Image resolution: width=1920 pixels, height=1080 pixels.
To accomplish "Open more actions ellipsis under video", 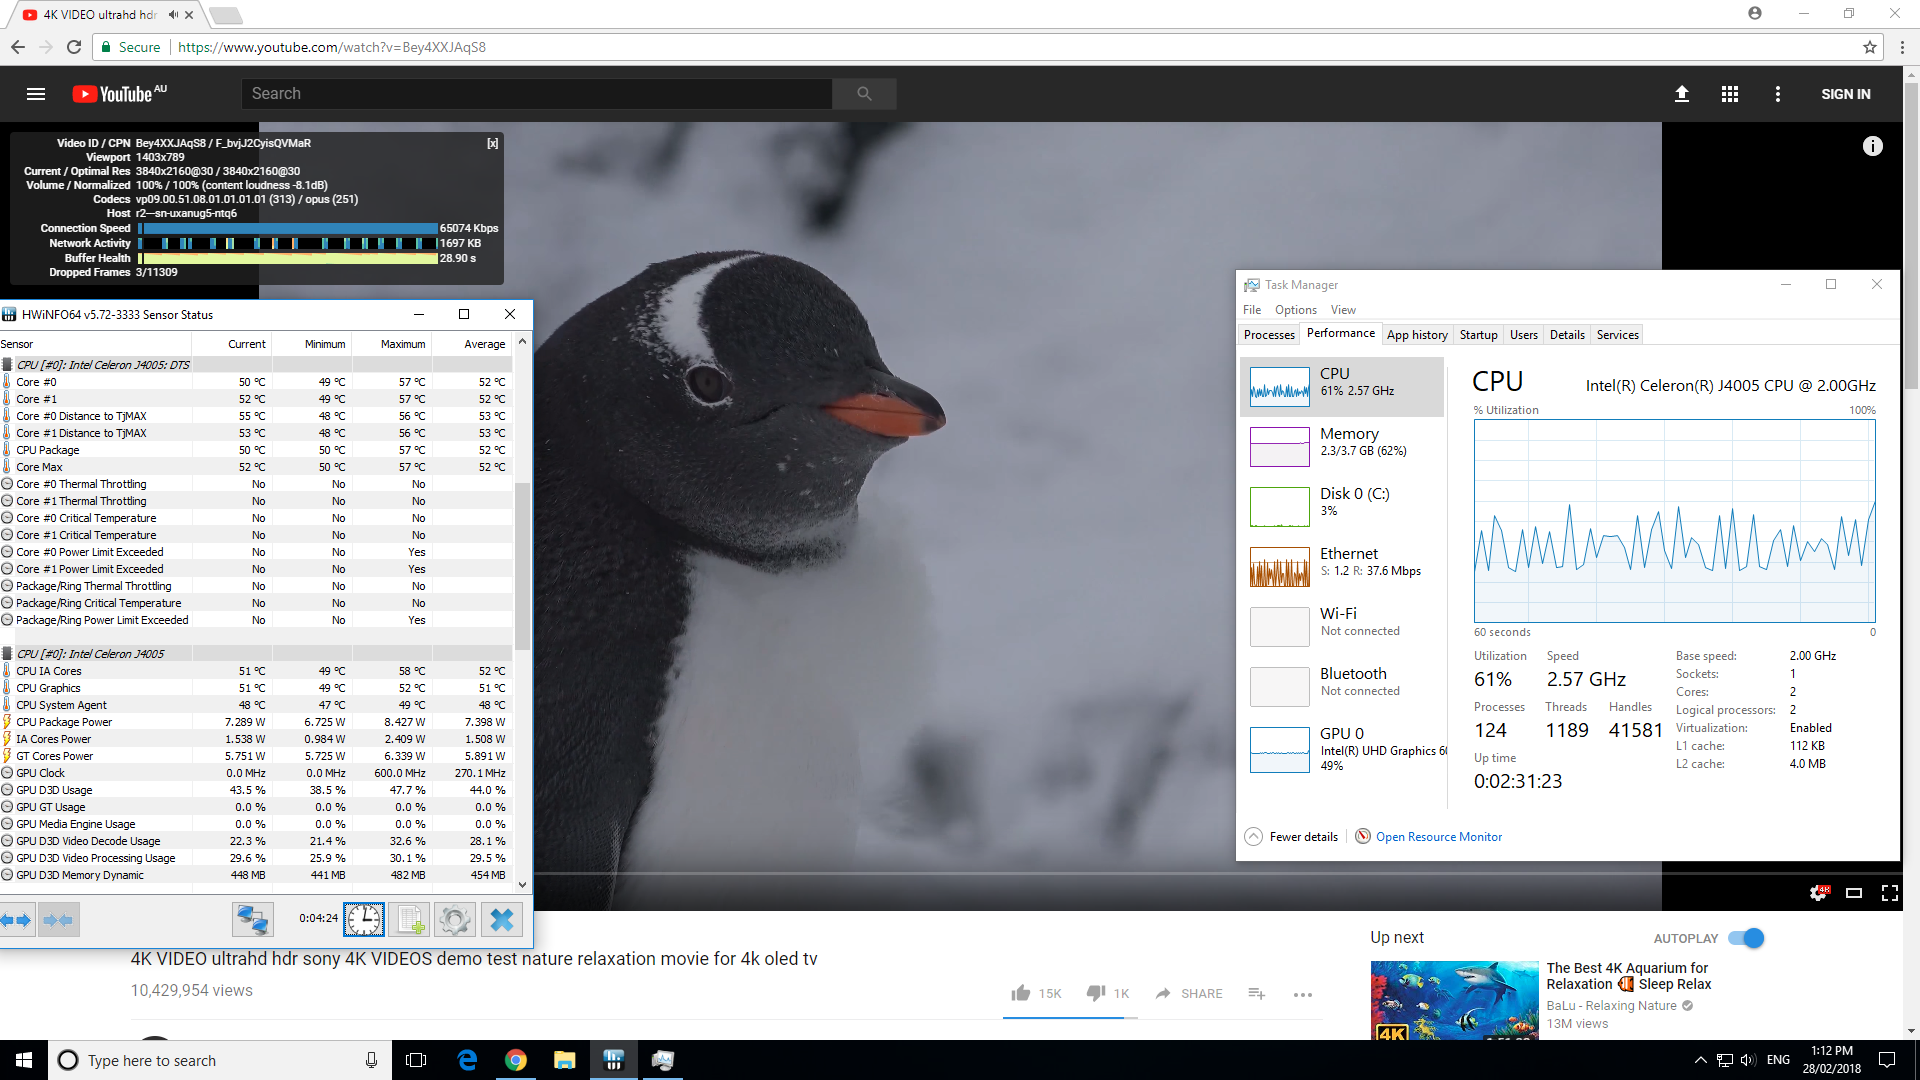I will 1303,994.
